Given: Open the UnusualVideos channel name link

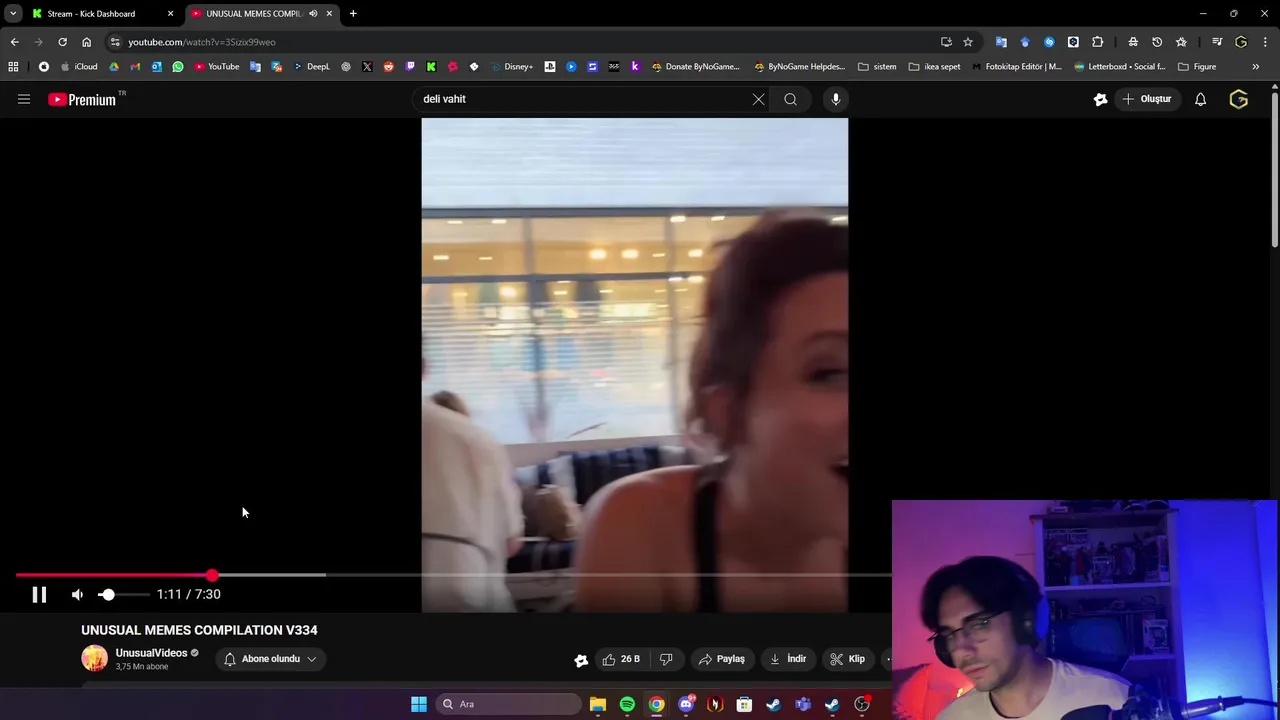Looking at the screenshot, I should pyautogui.click(x=151, y=653).
